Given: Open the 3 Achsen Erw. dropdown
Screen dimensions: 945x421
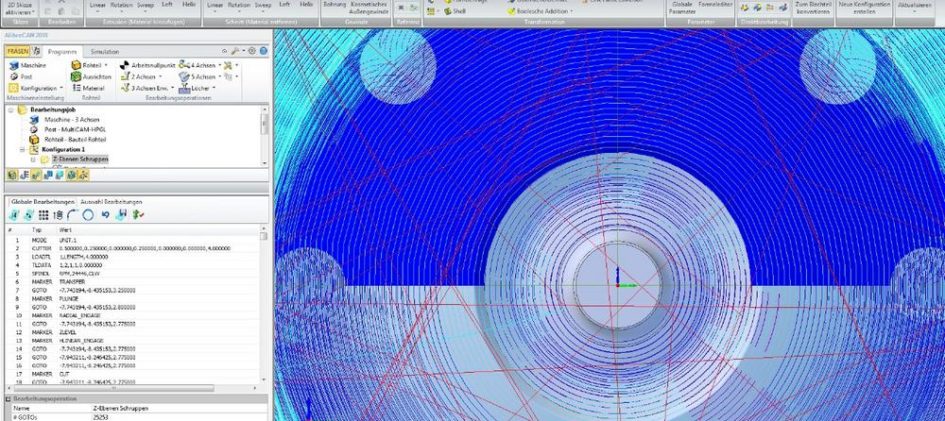Looking at the screenshot, I should [x=148, y=88].
